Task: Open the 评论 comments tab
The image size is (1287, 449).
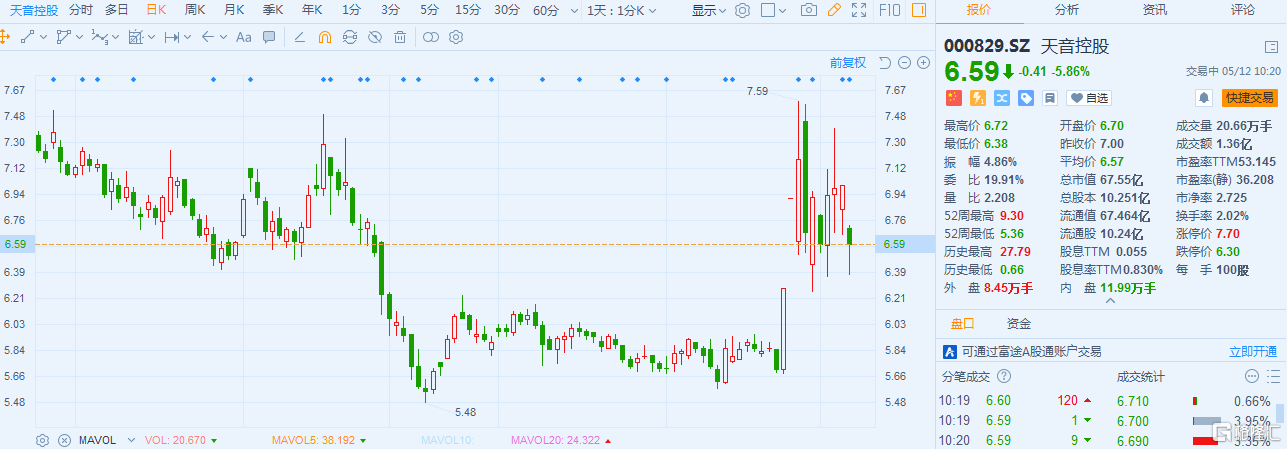Action: pyautogui.click(x=1243, y=10)
